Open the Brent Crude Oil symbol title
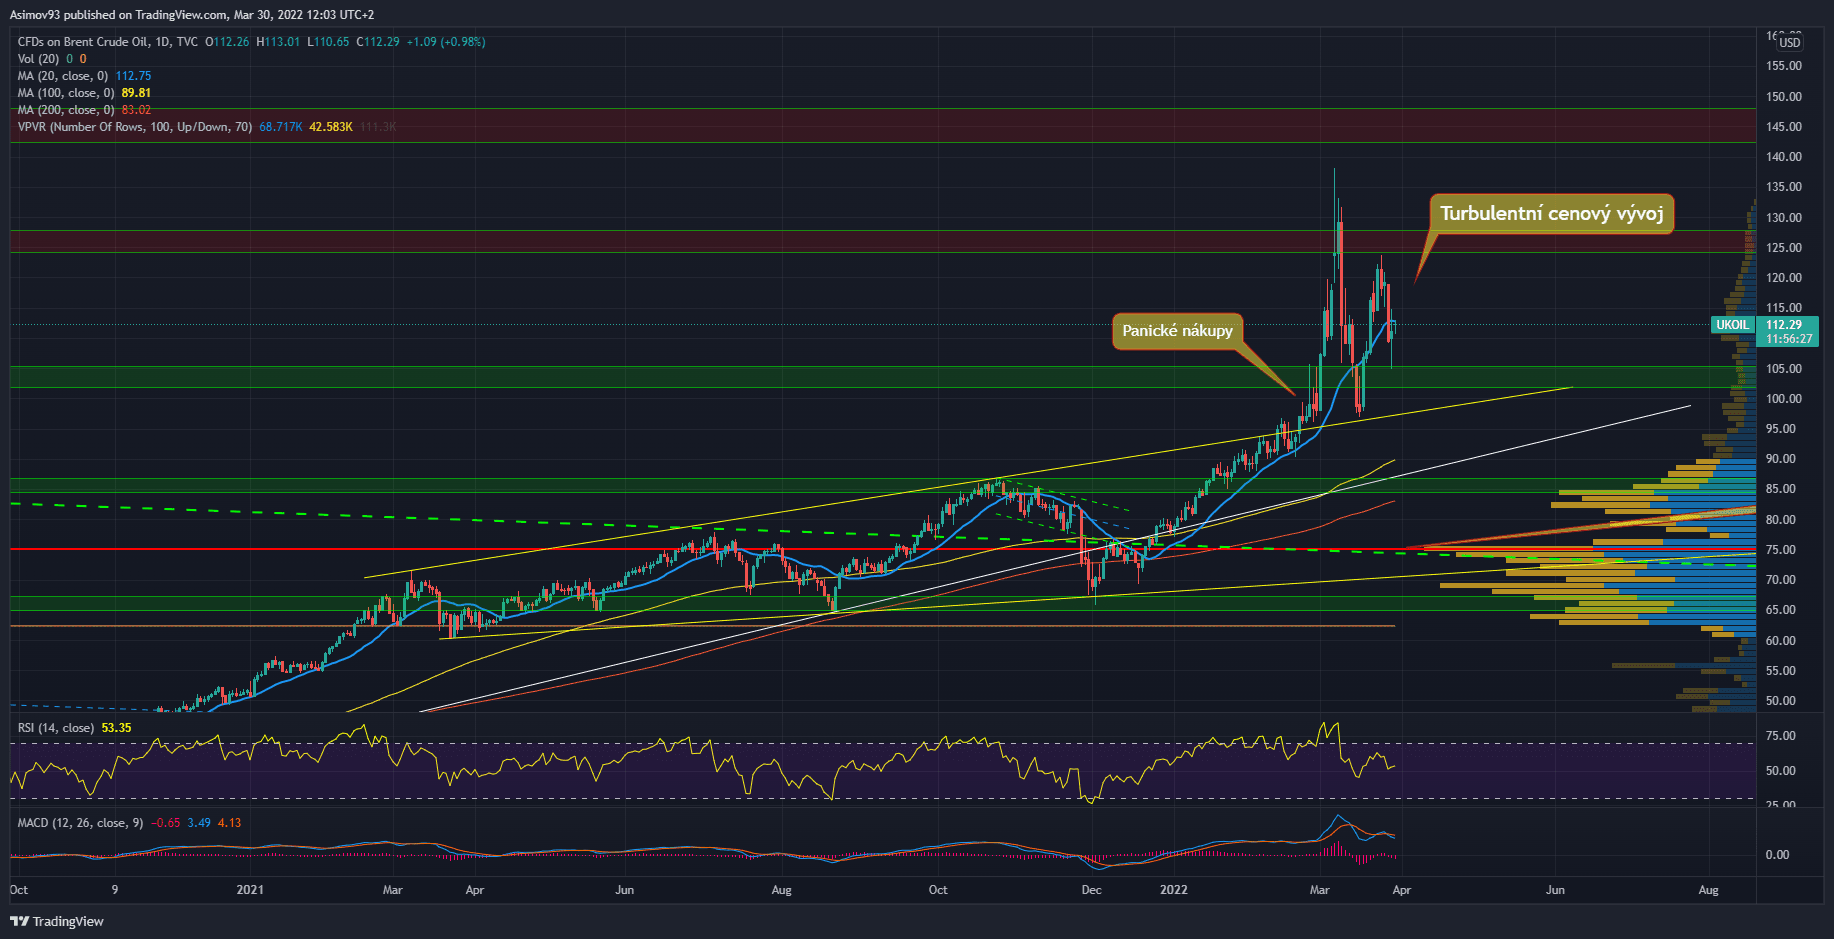The height and width of the screenshot is (939, 1834). tap(107, 42)
